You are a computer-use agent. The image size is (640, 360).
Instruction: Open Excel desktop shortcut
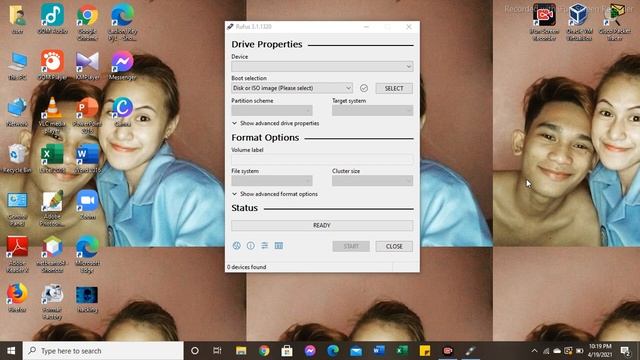[x=52, y=158]
